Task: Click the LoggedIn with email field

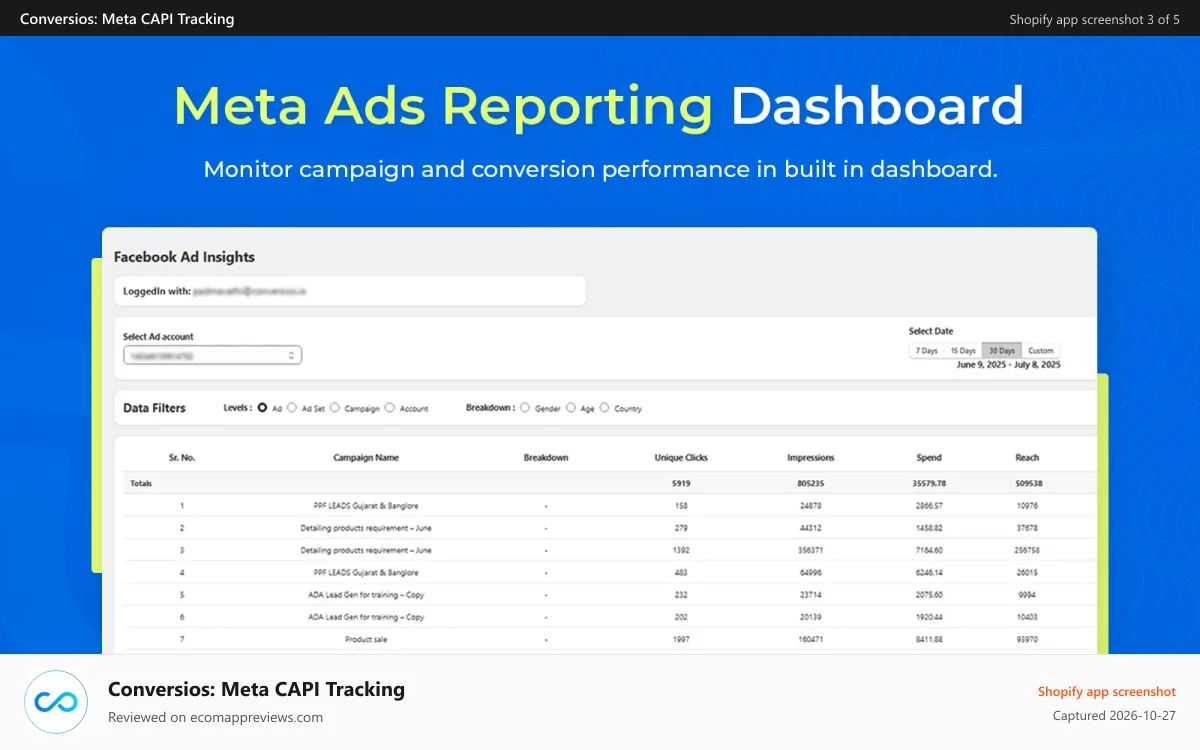Action: (x=349, y=291)
